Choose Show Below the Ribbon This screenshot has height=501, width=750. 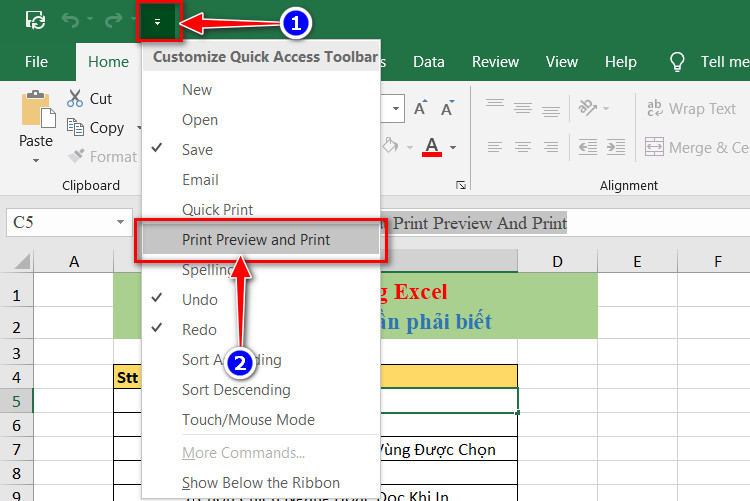click(261, 483)
